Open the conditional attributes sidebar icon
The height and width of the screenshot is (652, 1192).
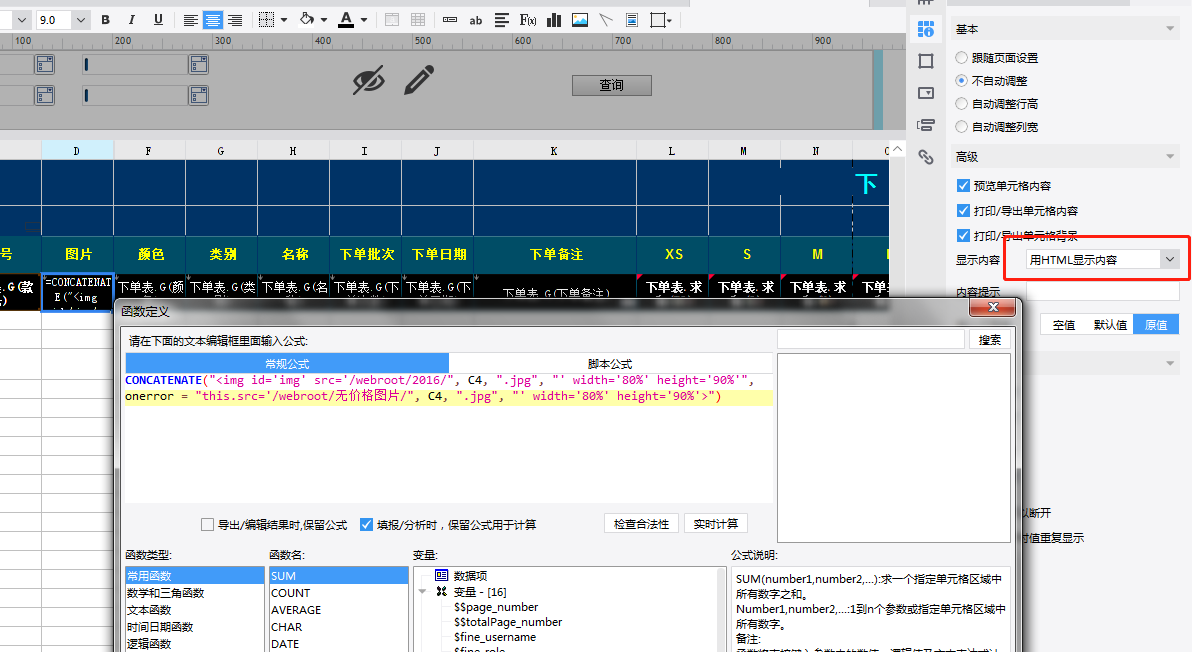[x=926, y=125]
